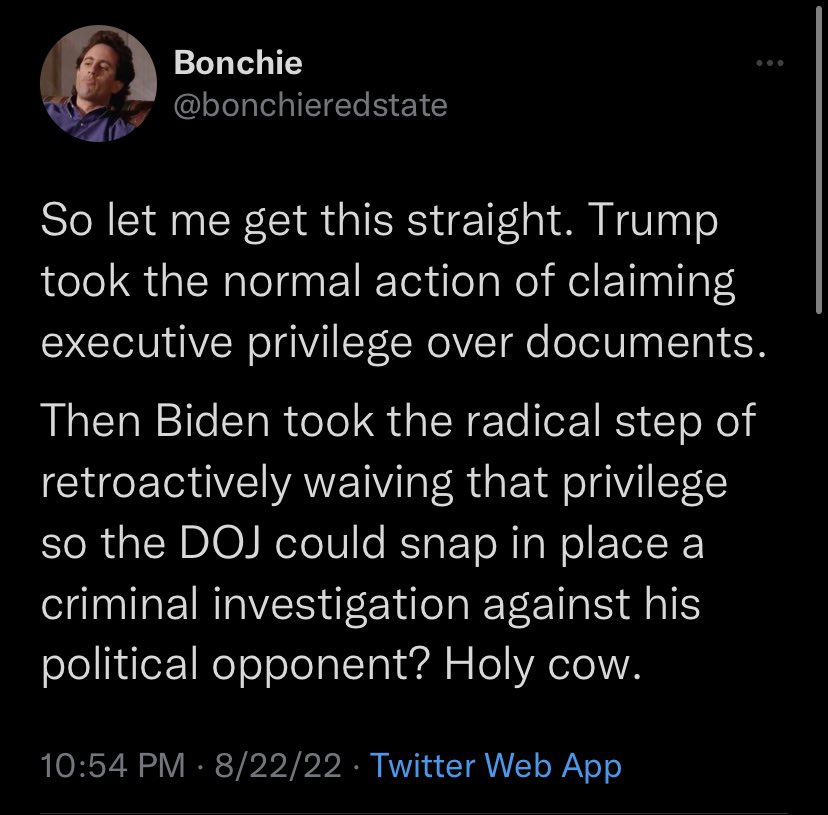Open the Twitter Web App source link
The width and height of the screenshot is (828, 815).
pyautogui.click(x=495, y=765)
